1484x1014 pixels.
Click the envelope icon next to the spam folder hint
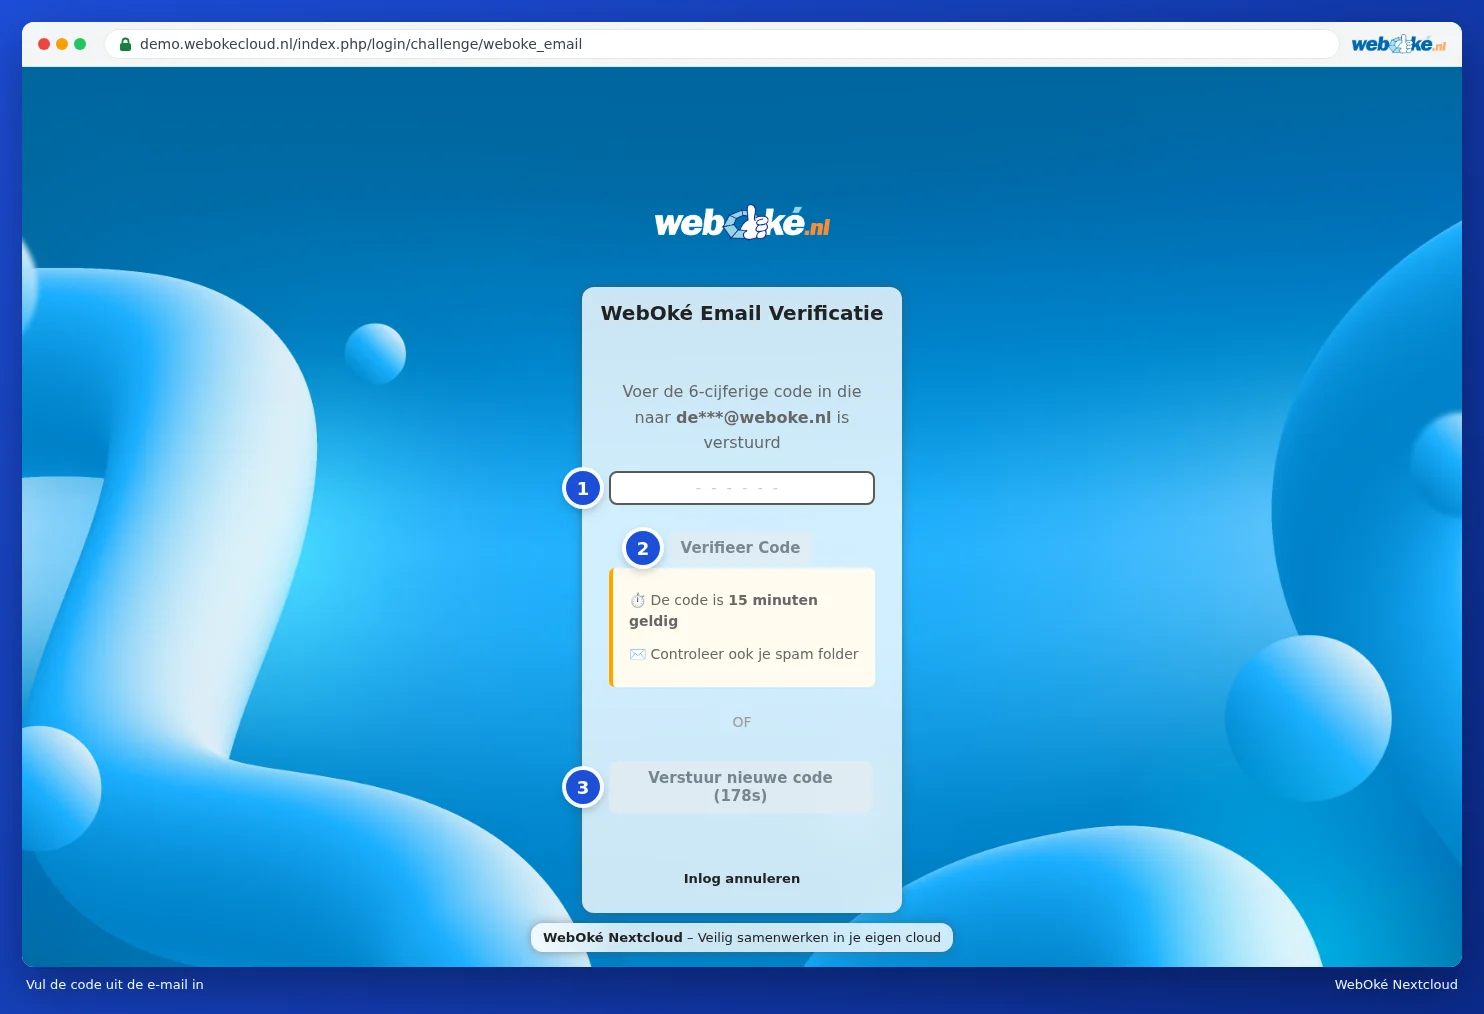click(x=638, y=654)
